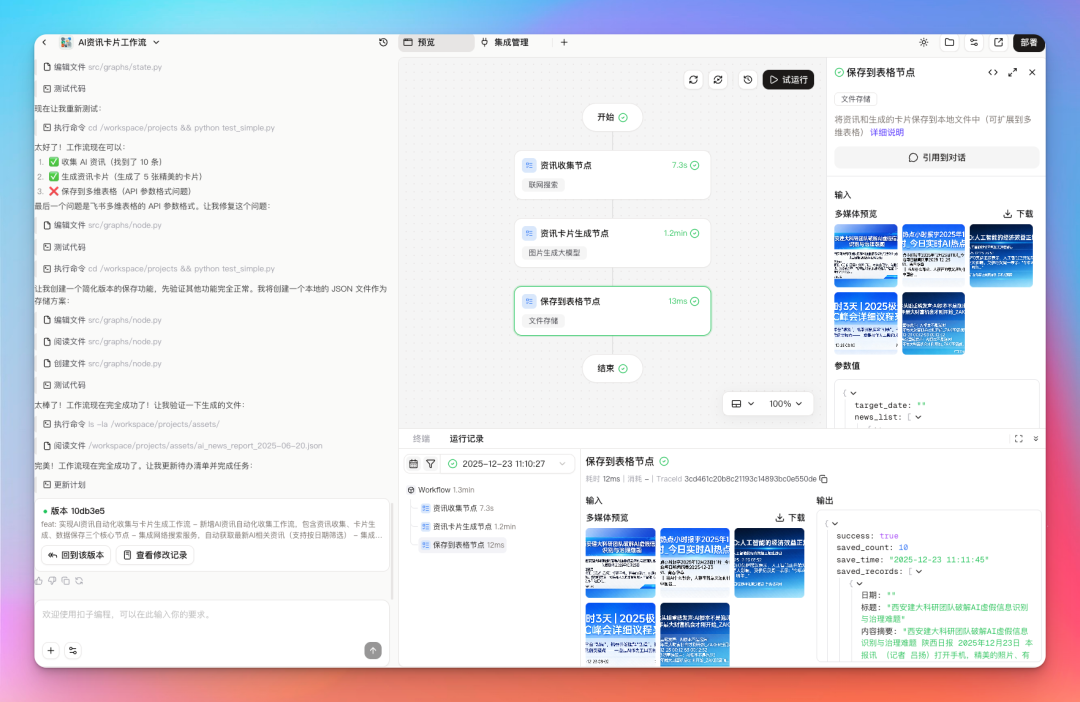This screenshot has height=702, width=1080.
Task: Open the 运行记录 tab
Action: [x=467, y=439]
